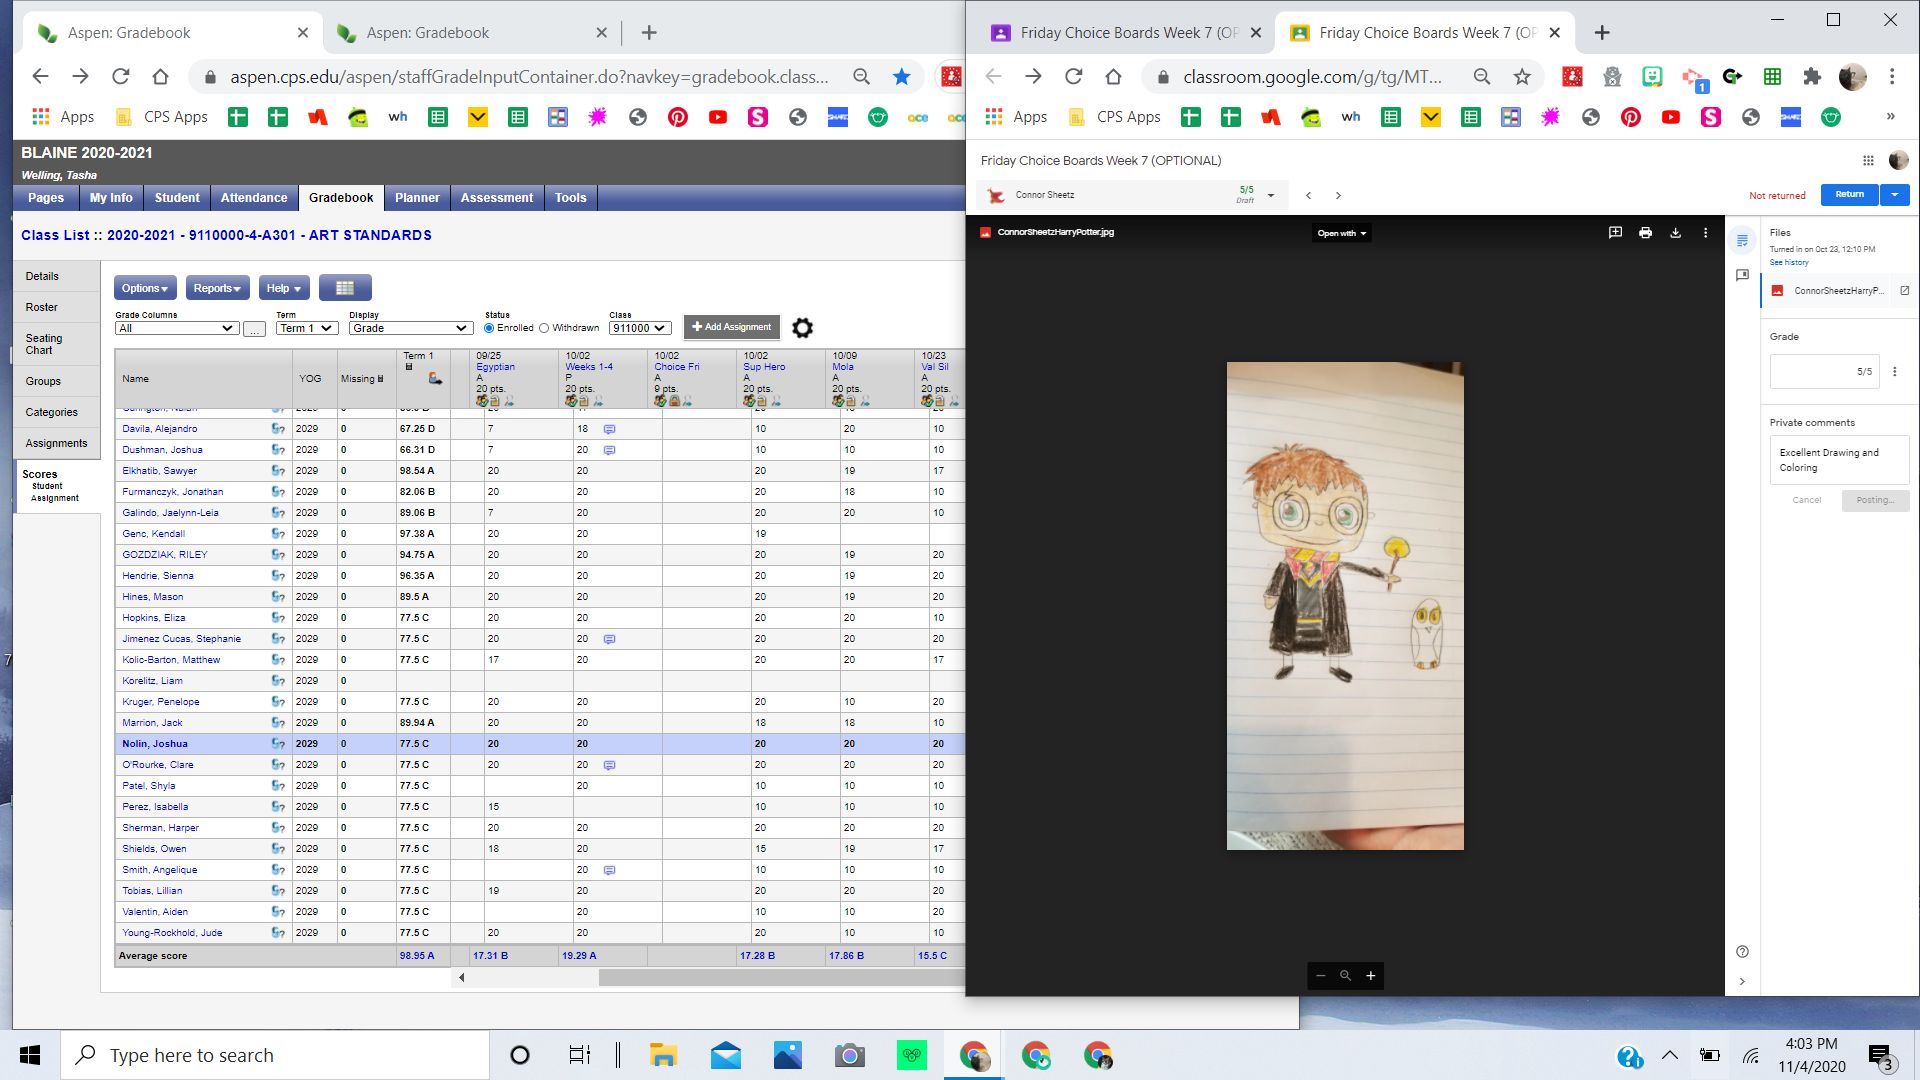The width and height of the screenshot is (1920, 1080).
Task: Open the Assessment tab
Action: pos(496,198)
